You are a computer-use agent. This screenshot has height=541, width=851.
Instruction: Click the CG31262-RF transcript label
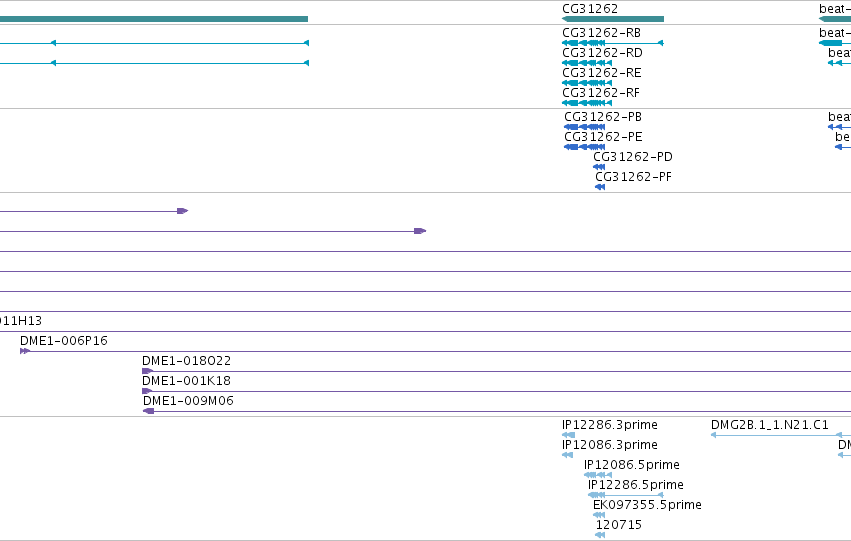(x=601, y=93)
